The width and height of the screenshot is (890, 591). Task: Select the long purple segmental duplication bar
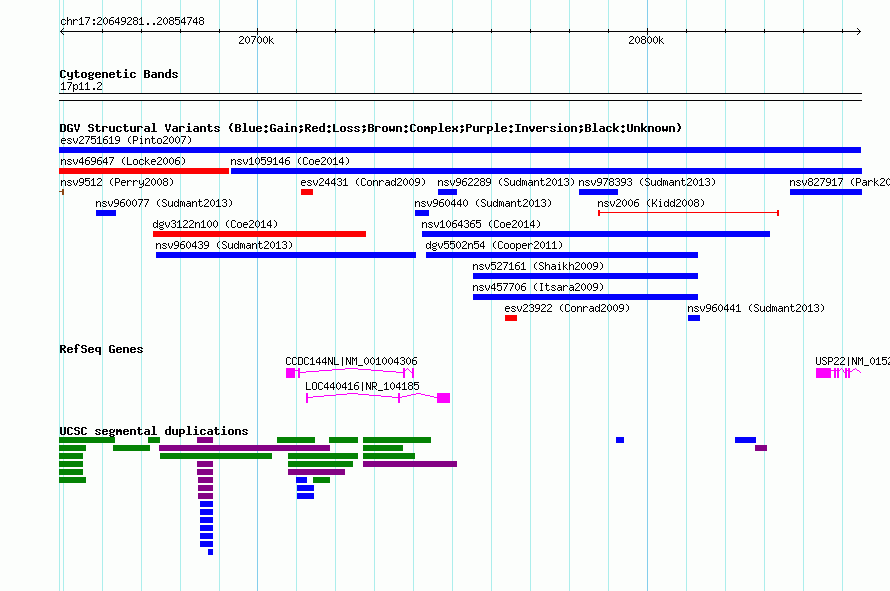click(245, 448)
